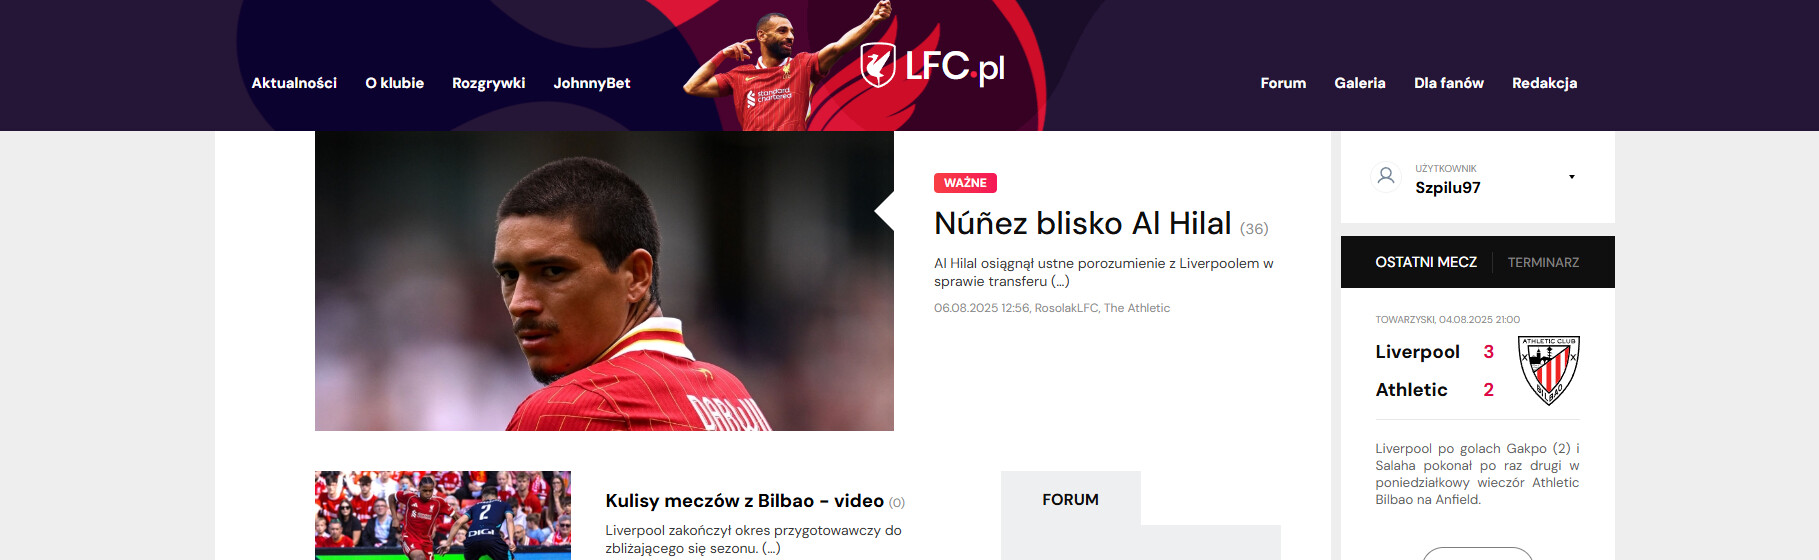This screenshot has height=560, width=1819.
Task: Select the Ostatni mecz tab
Action: pos(1425,262)
